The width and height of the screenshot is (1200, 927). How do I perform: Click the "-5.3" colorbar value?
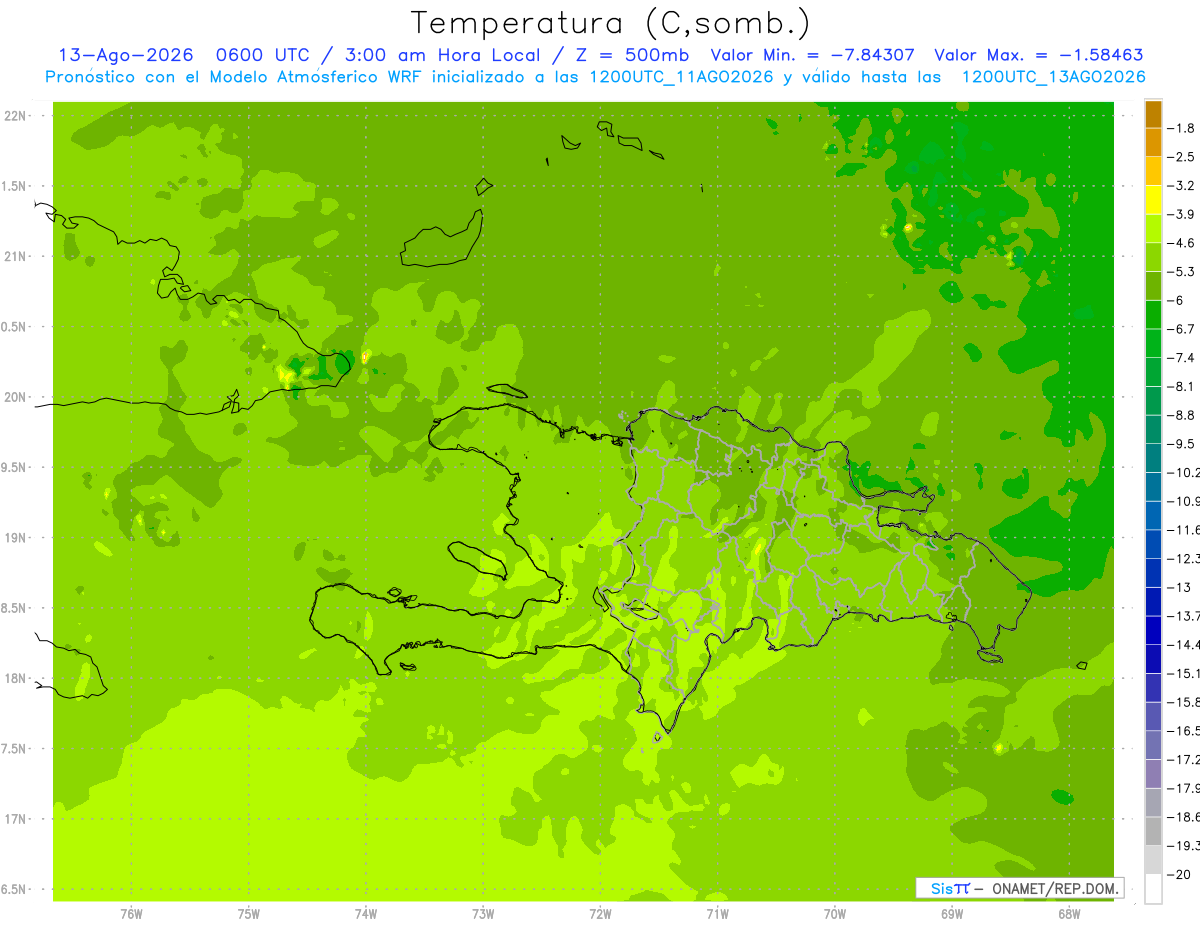pyautogui.click(x=1183, y=272)
